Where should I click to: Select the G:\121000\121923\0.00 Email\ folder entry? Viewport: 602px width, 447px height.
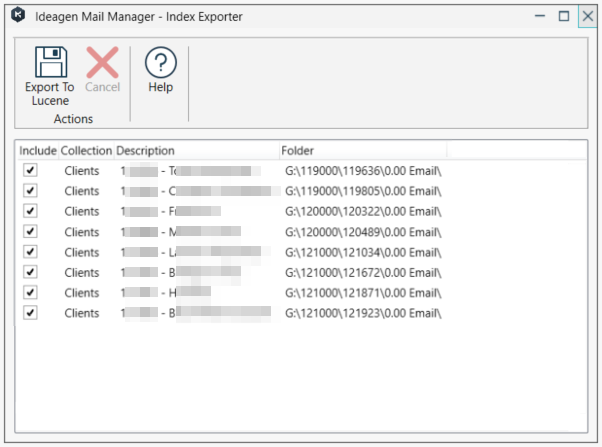(x=363, y=313)
